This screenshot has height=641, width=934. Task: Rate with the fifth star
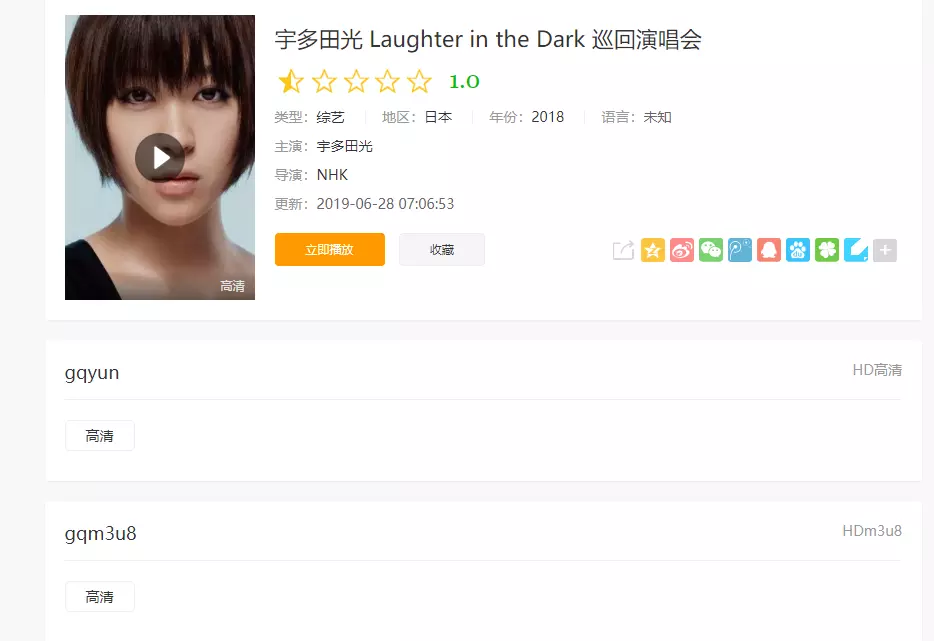pyautogui.click(x=419, y=81)
